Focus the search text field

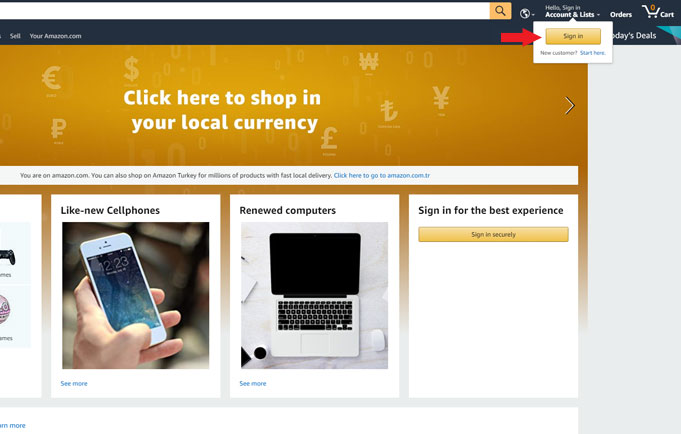tap(245, 10)
